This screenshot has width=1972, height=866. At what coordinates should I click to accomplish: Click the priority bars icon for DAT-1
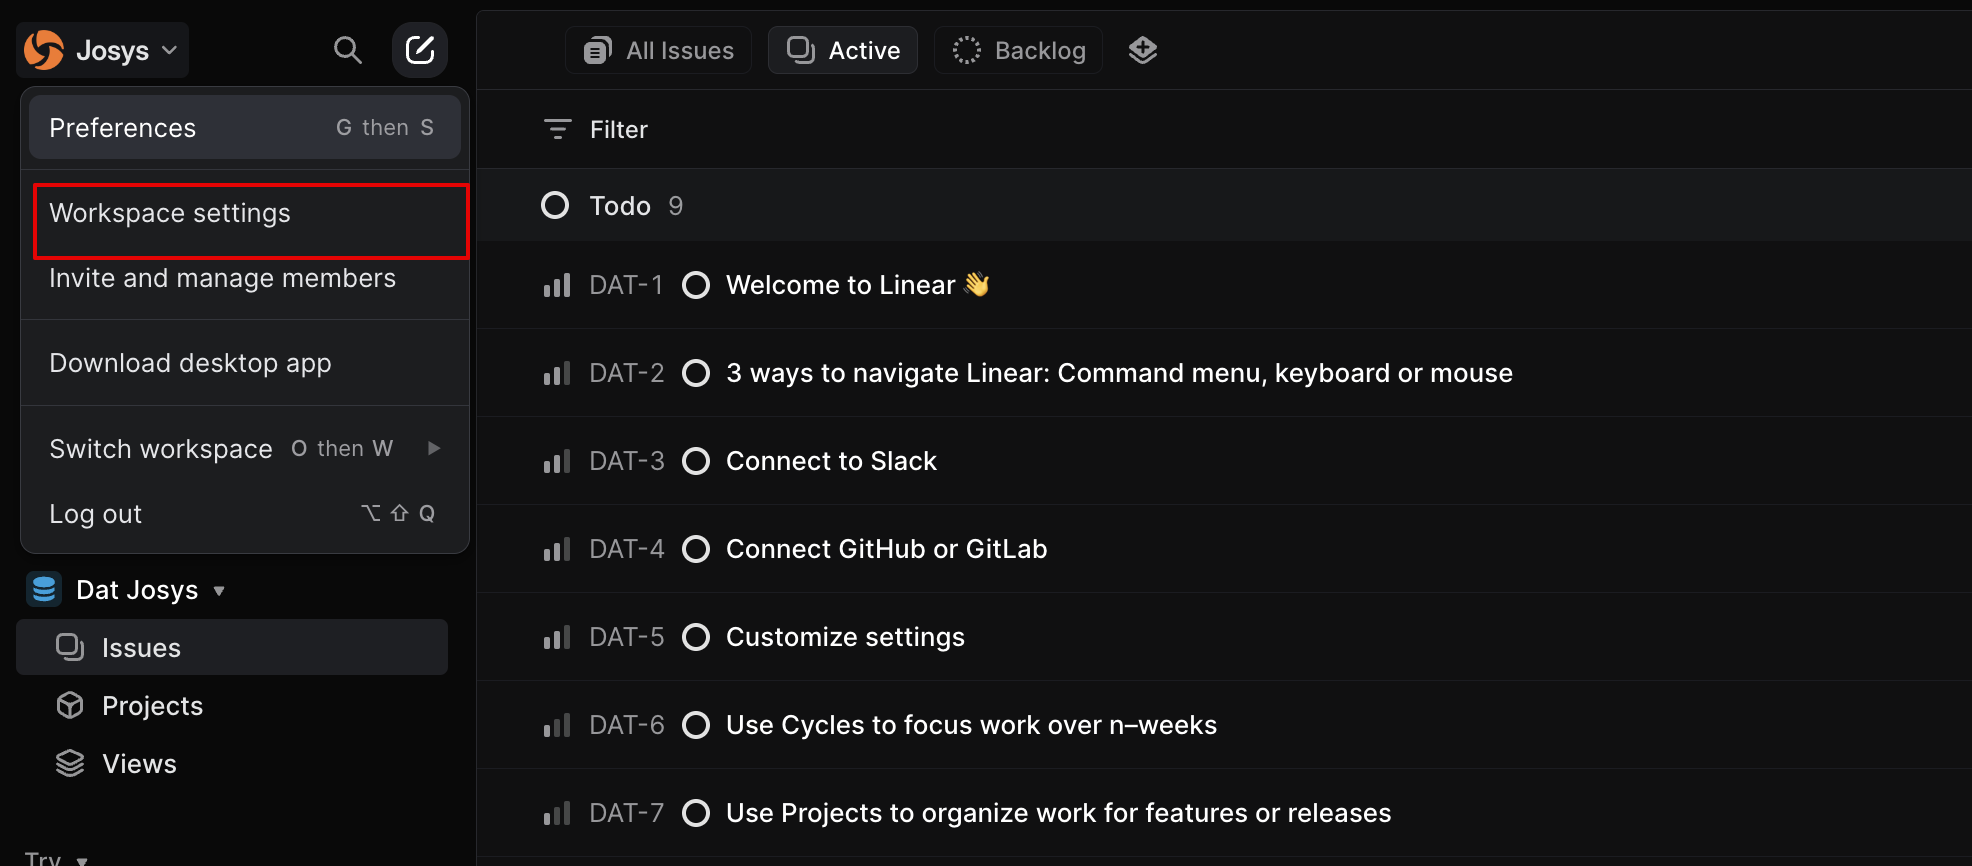point(557,286)
